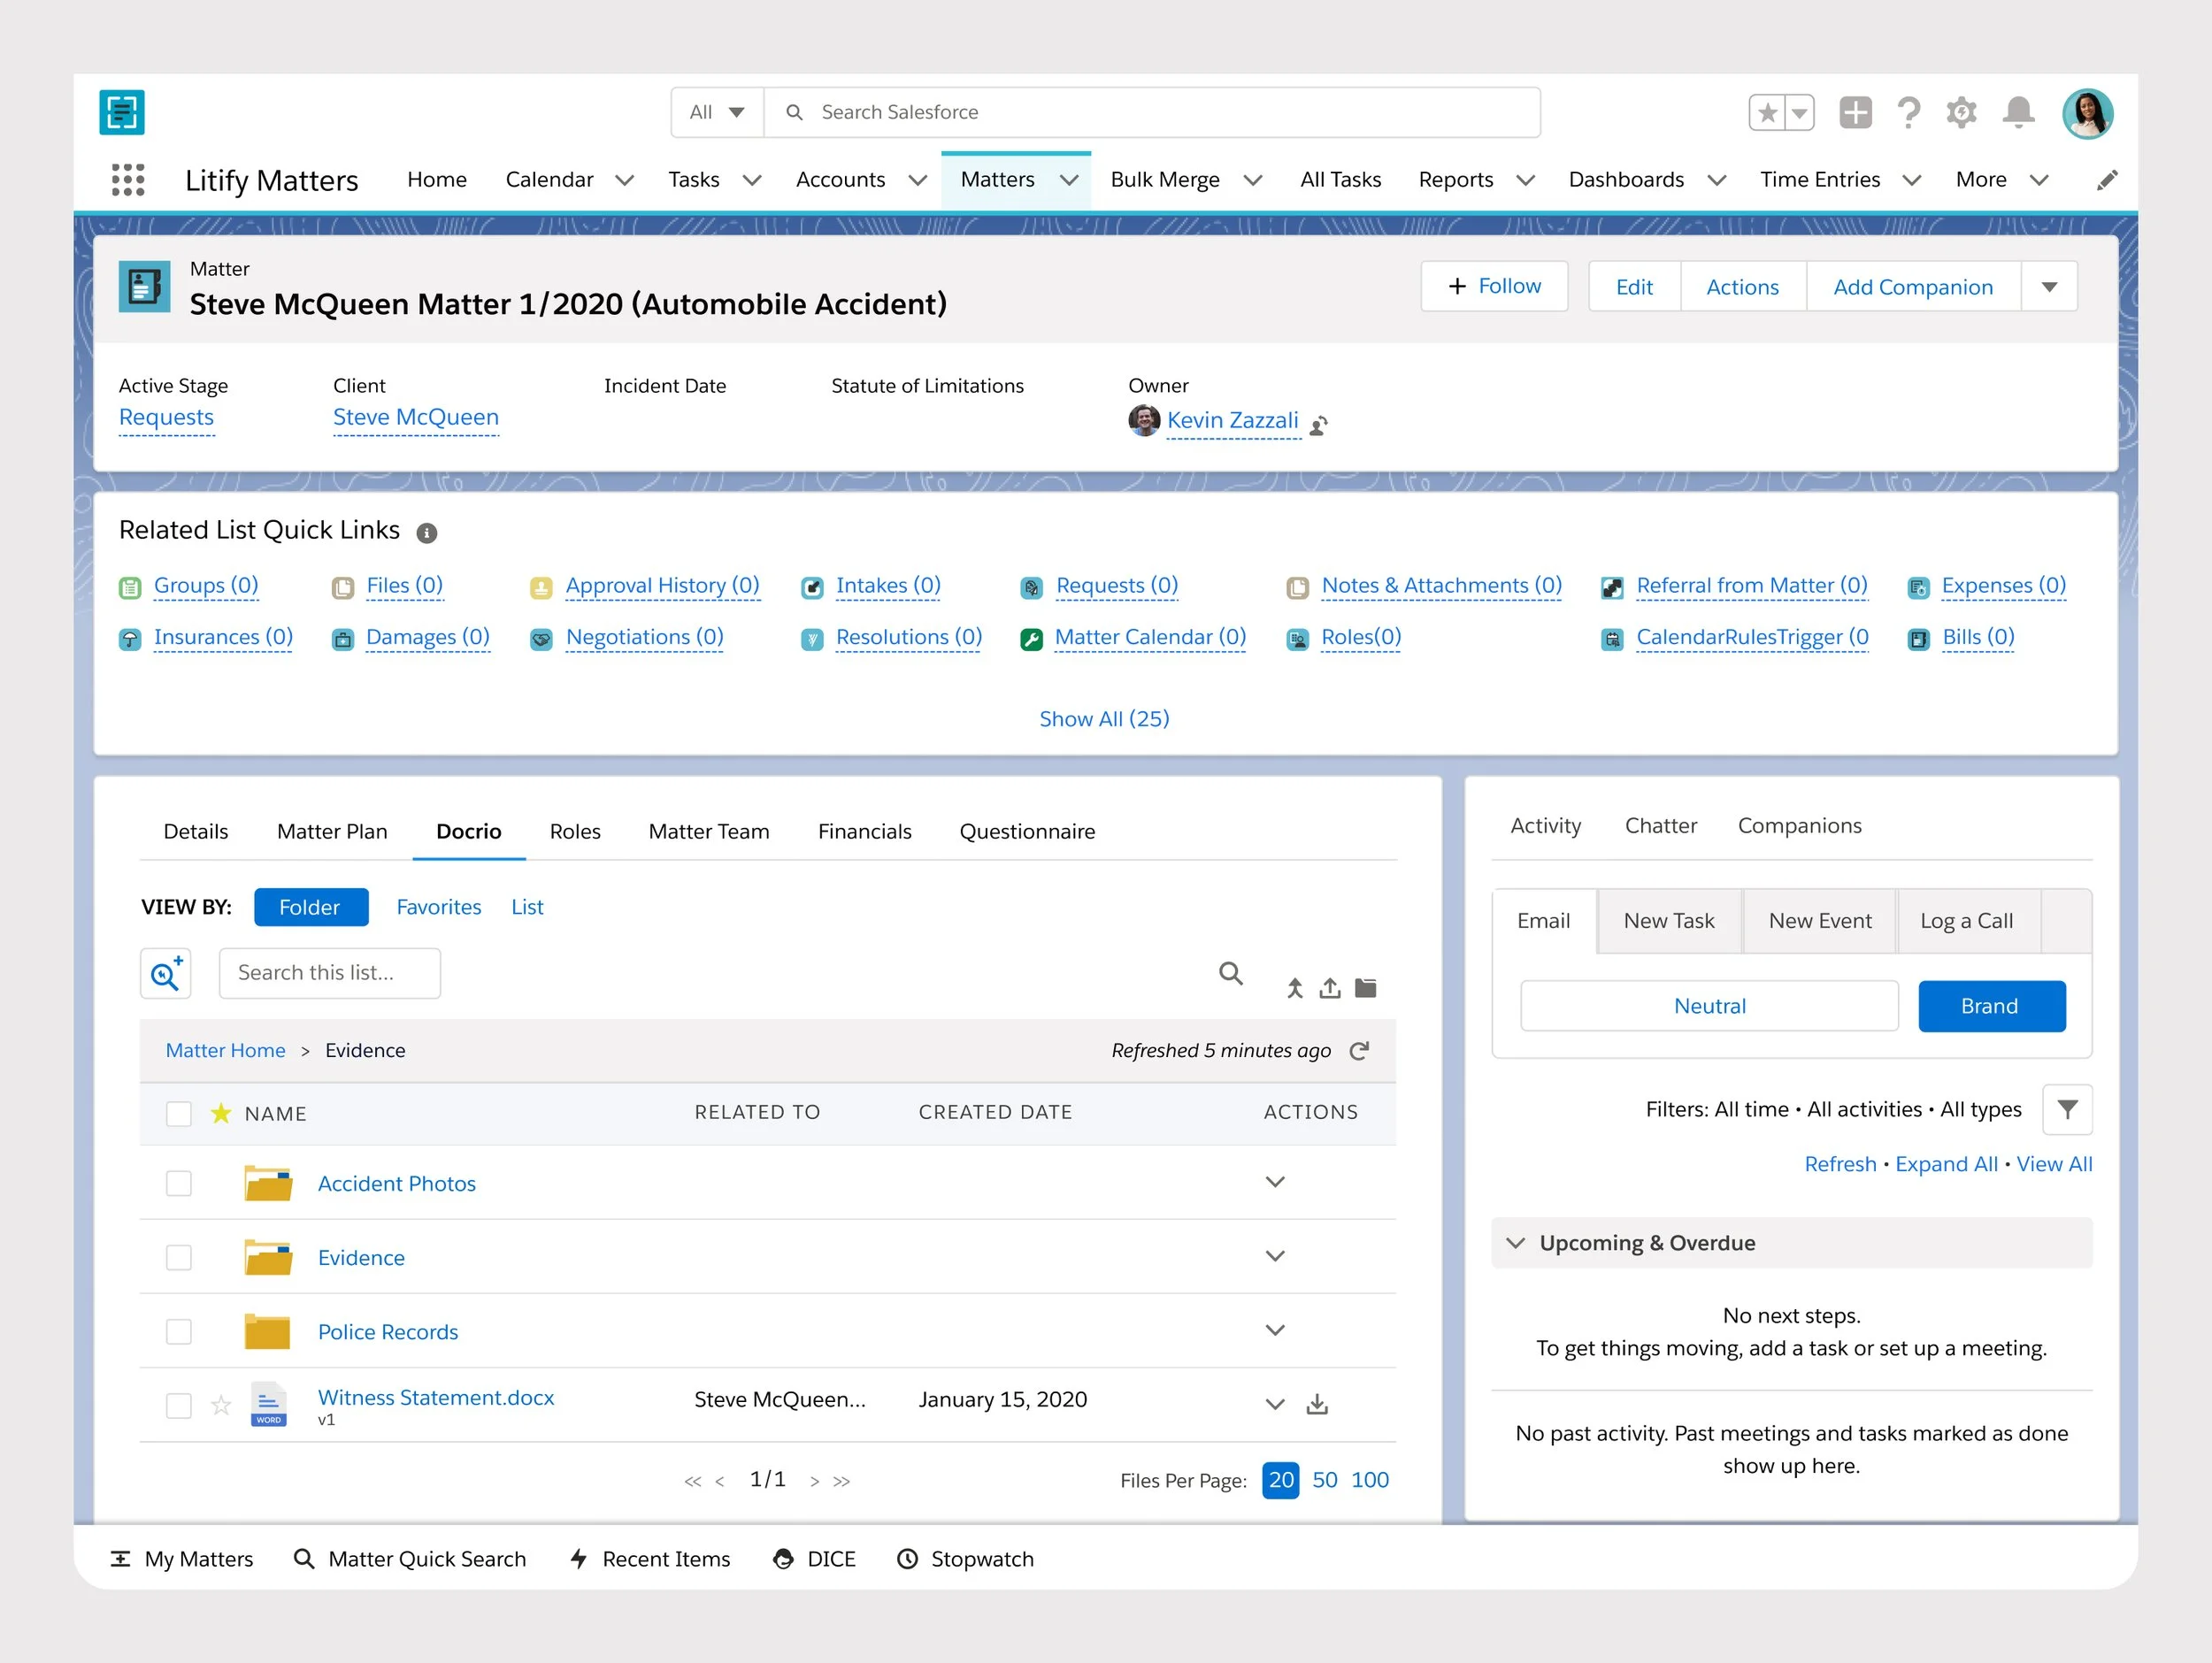Click the Search Salesforce field
The width and height of the screenshot is (2212, 1663).
1152,112
